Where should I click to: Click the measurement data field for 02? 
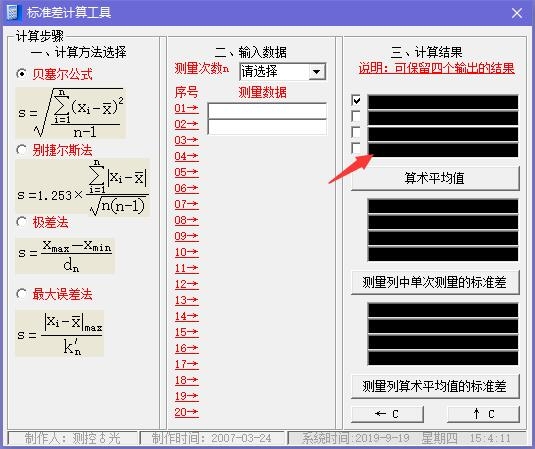267,127
